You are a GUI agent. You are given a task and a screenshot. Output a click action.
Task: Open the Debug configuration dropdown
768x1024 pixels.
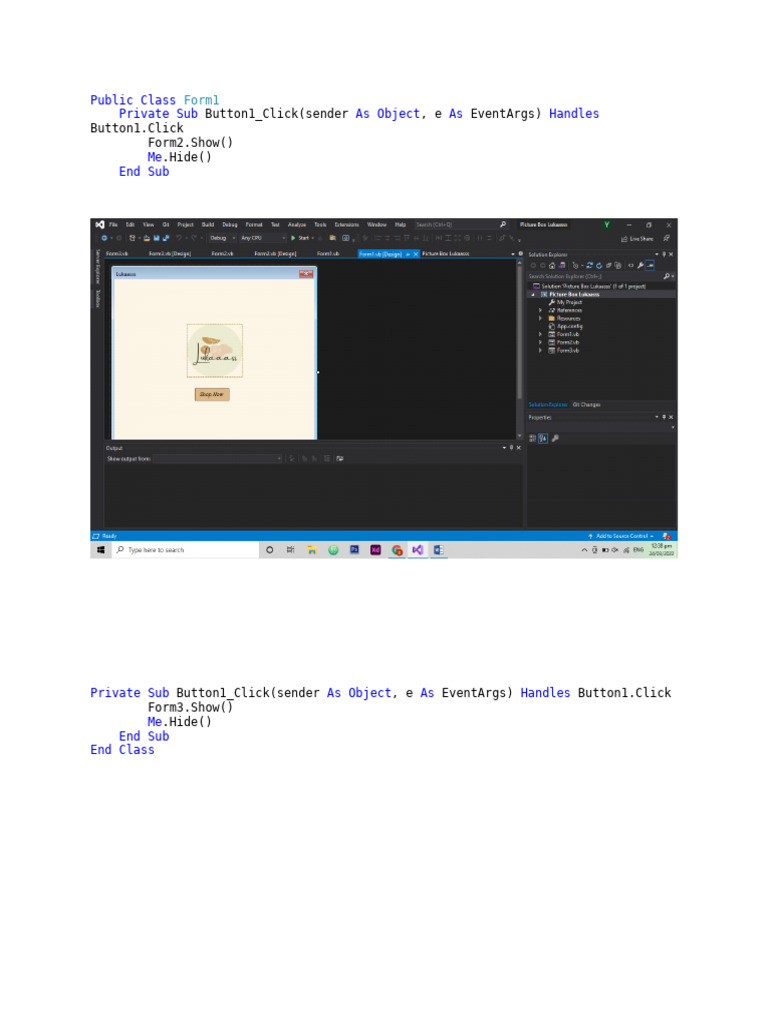point(221,238)
